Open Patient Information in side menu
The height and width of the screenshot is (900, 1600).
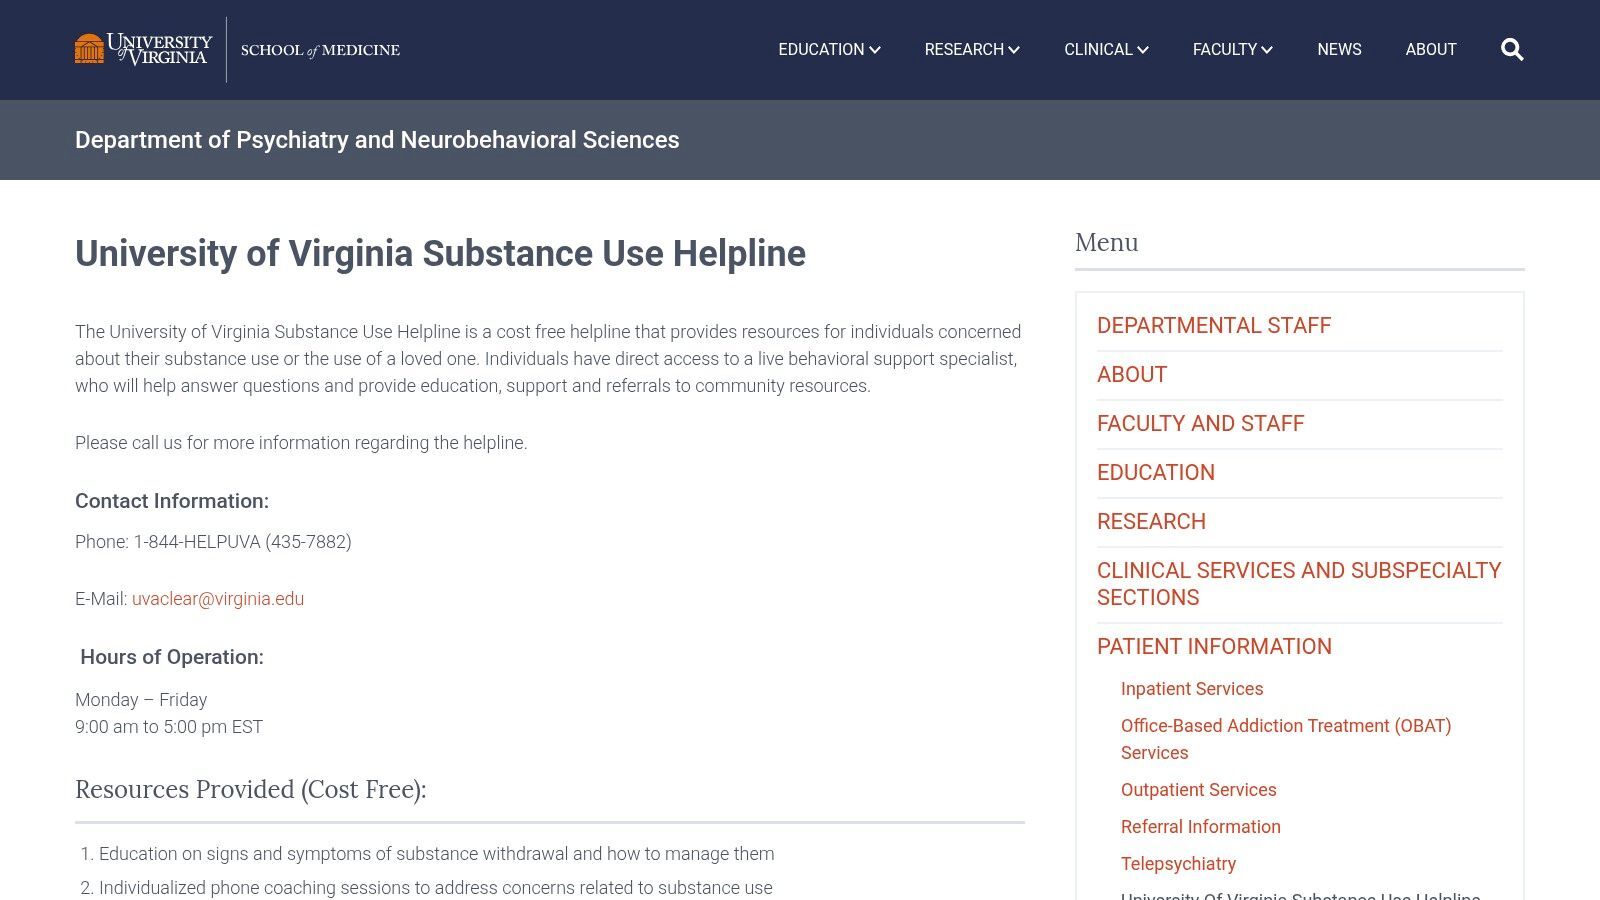point(1214,647)
